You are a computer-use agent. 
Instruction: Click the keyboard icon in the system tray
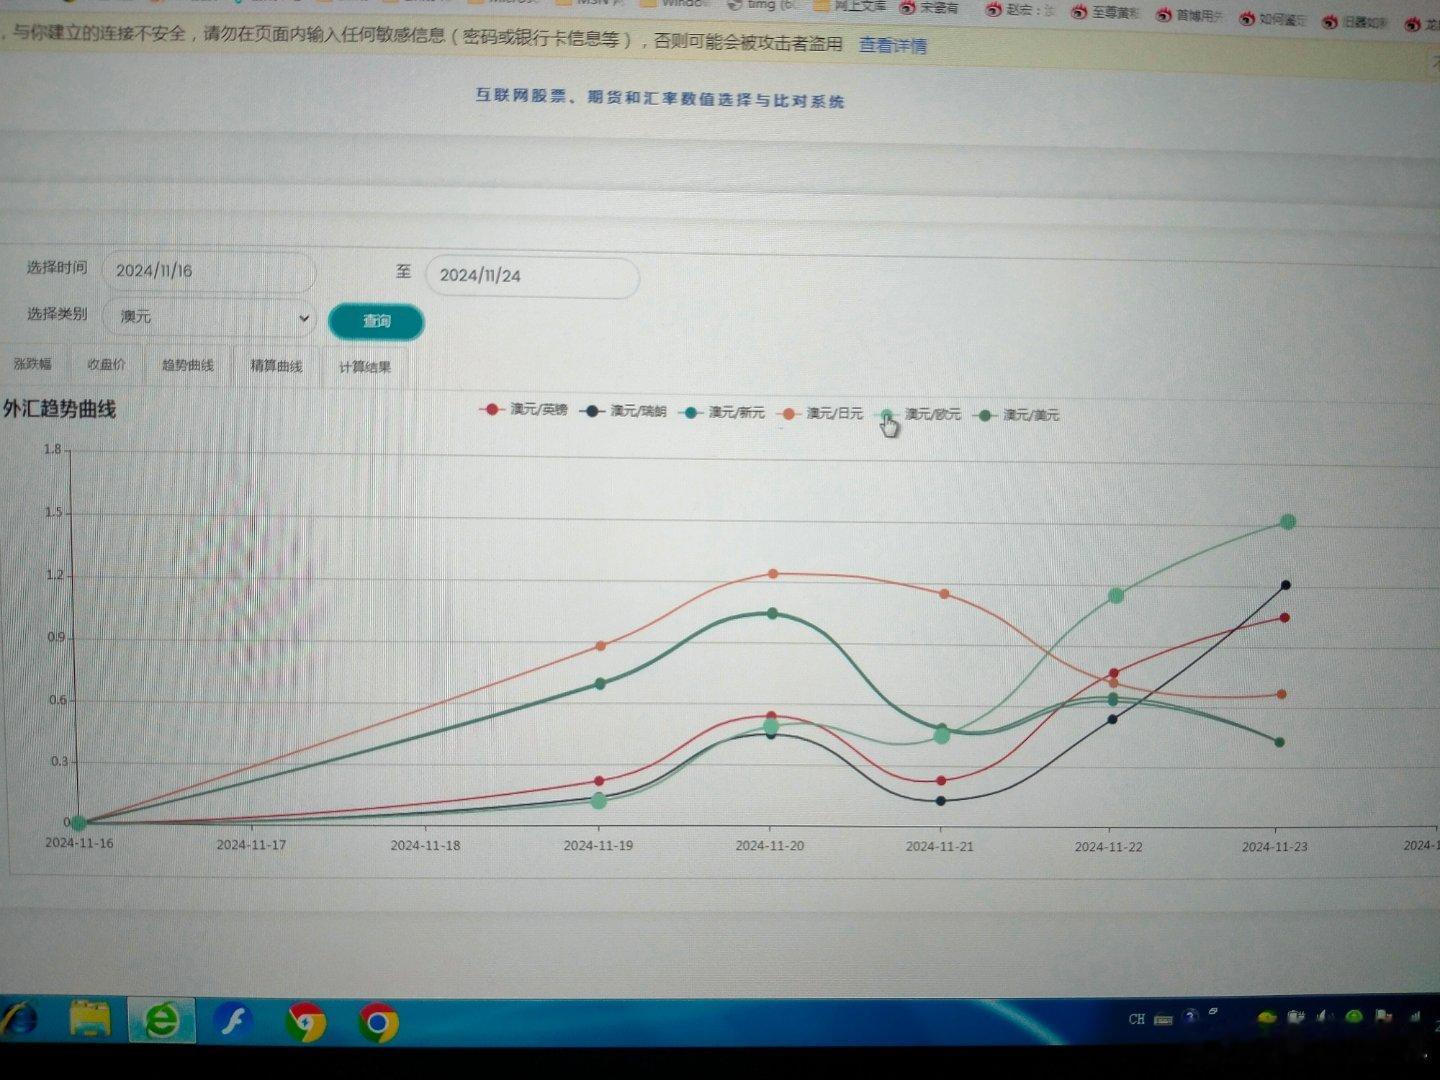click(1163, 1020)
